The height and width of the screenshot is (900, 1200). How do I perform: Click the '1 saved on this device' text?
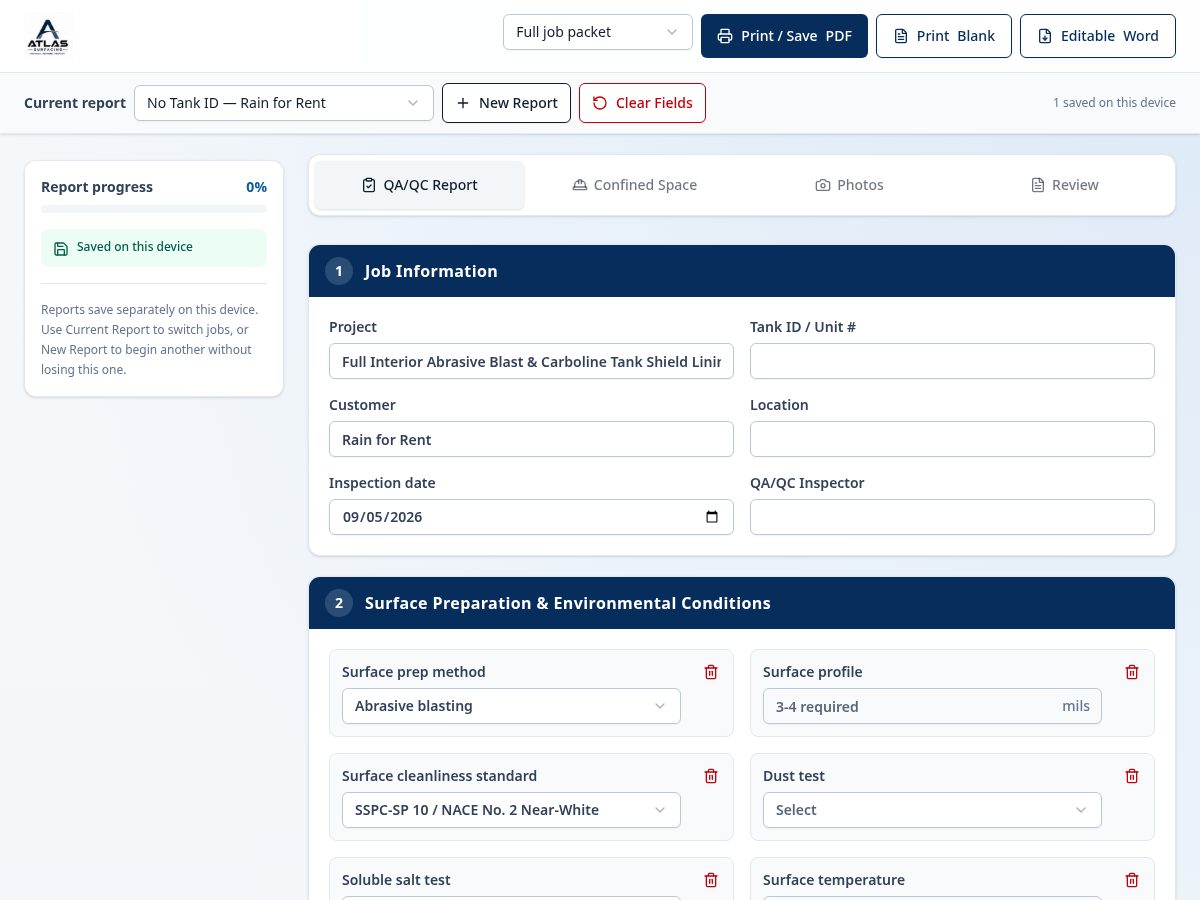(x=1114, y=103)
